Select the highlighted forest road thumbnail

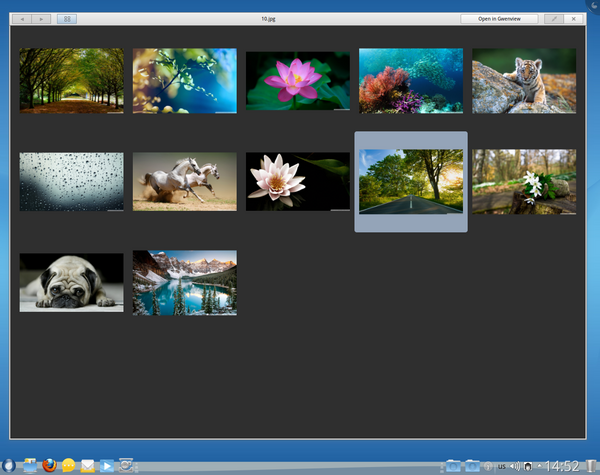tap(411, 181)
